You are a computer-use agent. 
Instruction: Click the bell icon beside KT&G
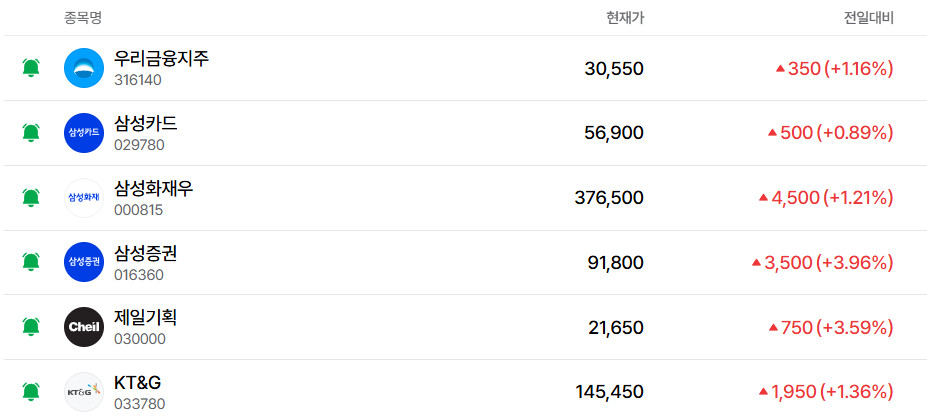click(31, 391)
